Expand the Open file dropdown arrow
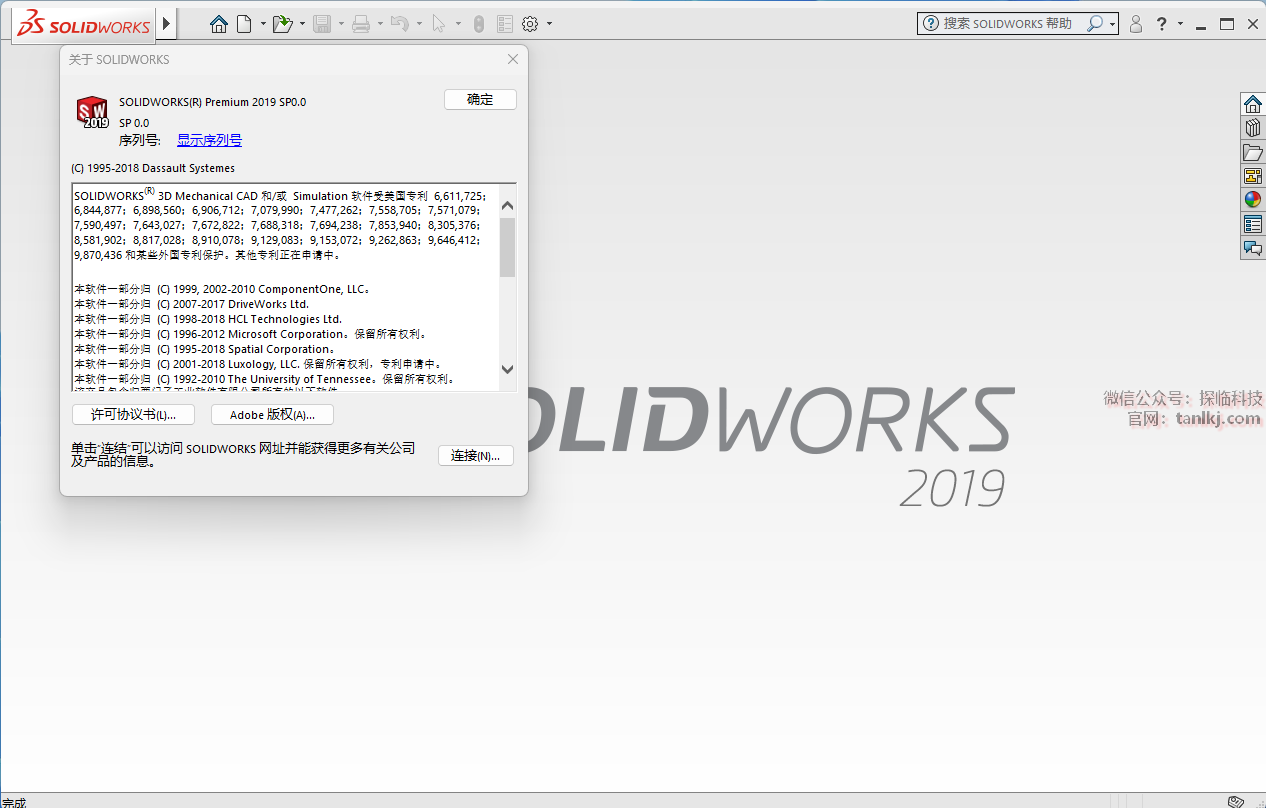Screen dimensions: 1266x808 pyautogui.click(x=301, y=24)
